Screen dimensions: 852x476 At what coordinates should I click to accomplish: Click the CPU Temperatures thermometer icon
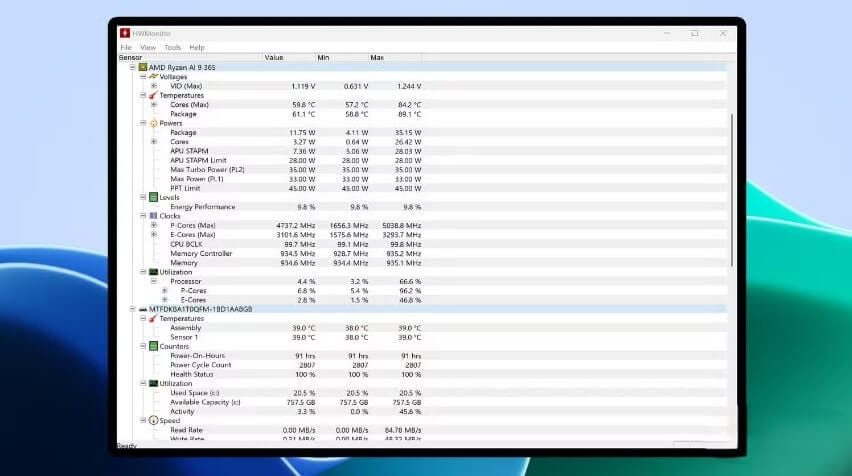(x=153, y=95)
